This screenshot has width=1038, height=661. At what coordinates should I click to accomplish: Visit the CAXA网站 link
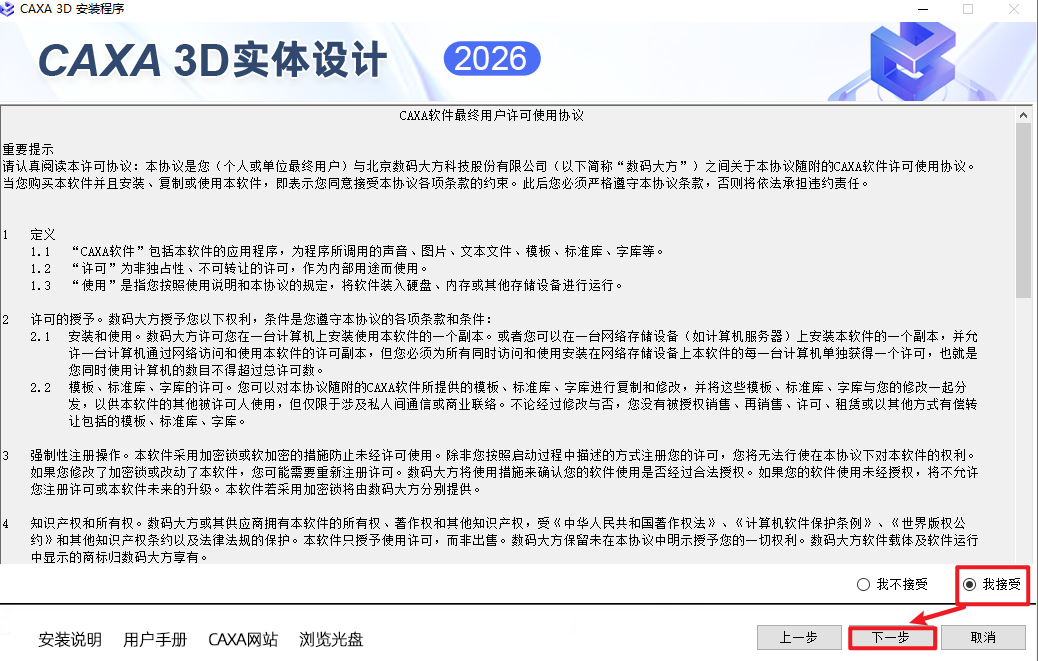coord(243,640)
